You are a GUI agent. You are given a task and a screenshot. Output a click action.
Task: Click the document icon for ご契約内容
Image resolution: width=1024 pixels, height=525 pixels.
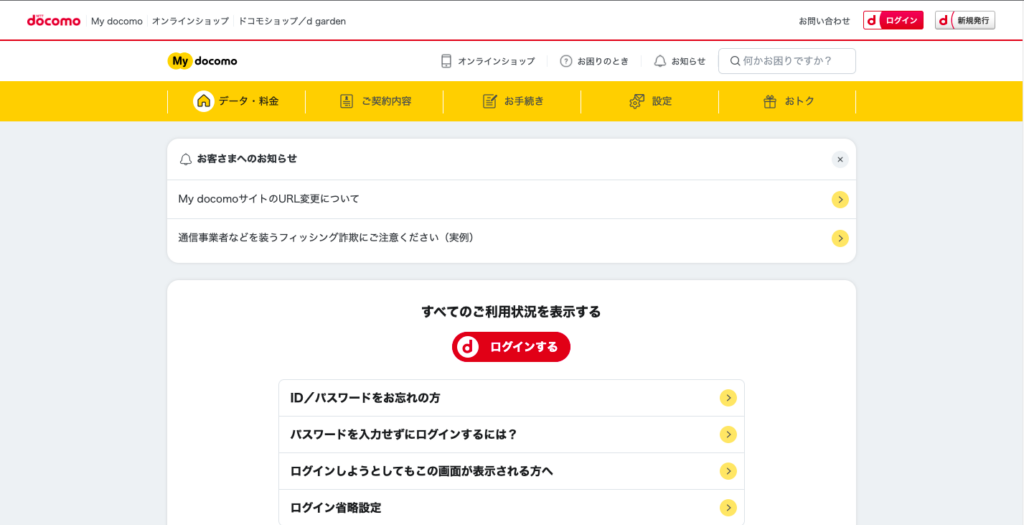click(x=346, y=101)
